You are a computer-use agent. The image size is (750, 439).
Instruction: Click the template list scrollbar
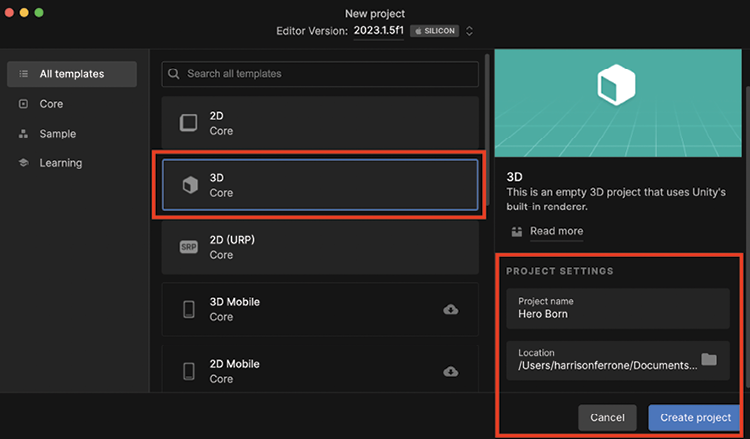point(487,129)
